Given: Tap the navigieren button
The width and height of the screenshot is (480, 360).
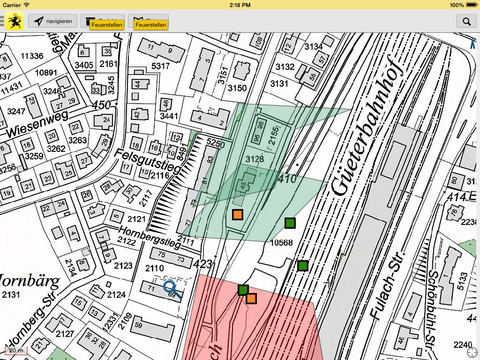Looking at the screenshot, I should [x=53, y=21].
